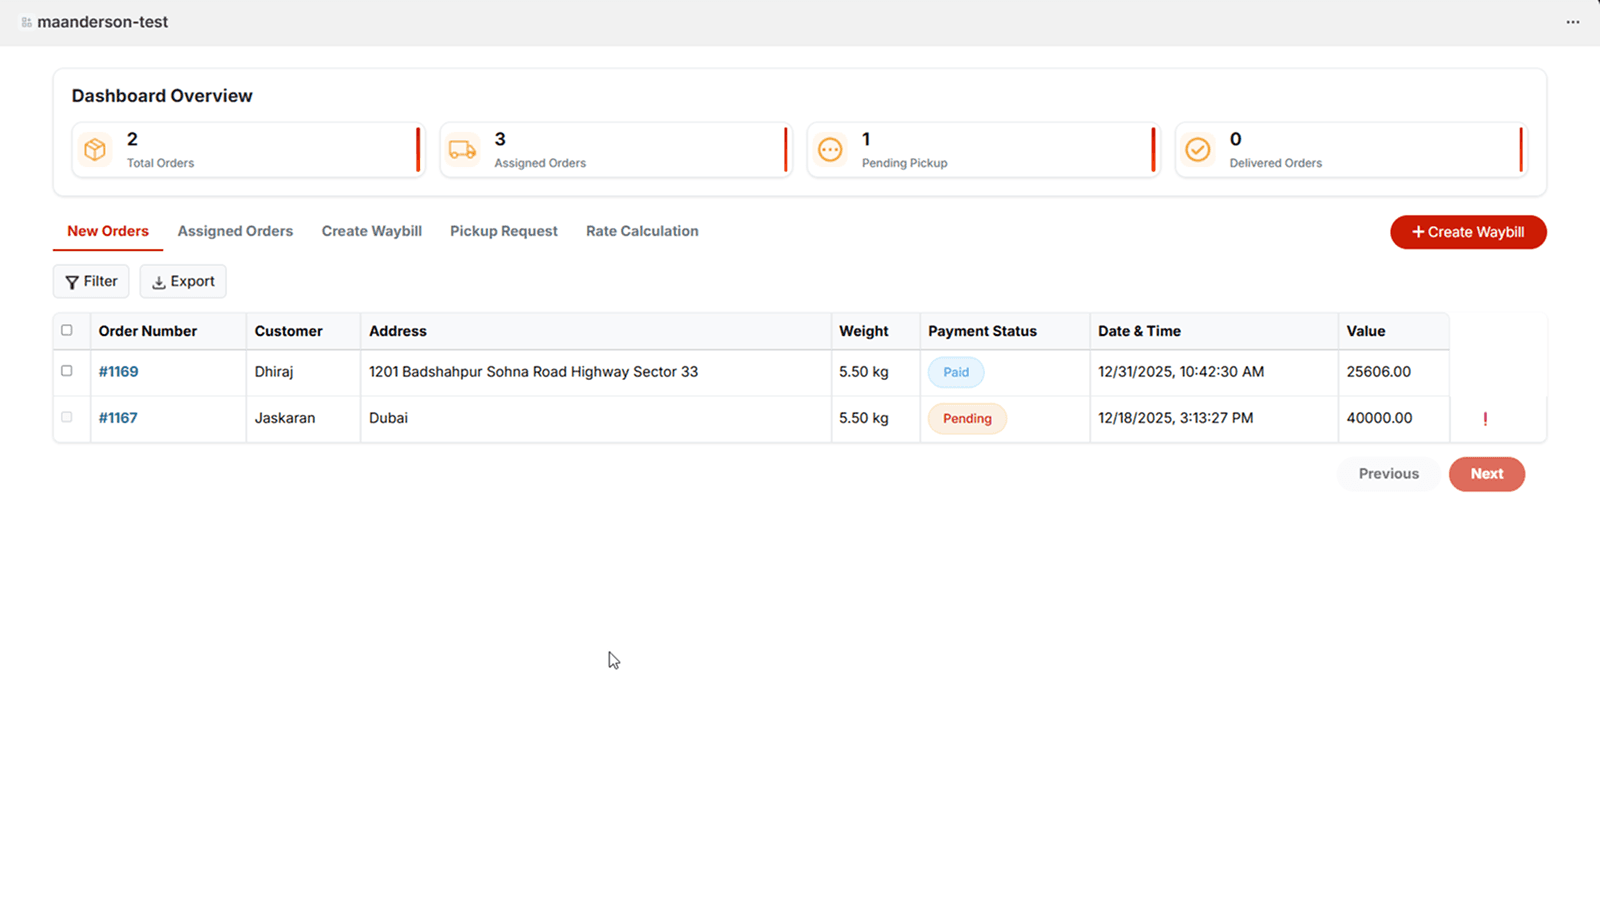Click the Paid status badge
Image resolution: width=1600 pixels, height=900 pixels.
coord(956,372)
